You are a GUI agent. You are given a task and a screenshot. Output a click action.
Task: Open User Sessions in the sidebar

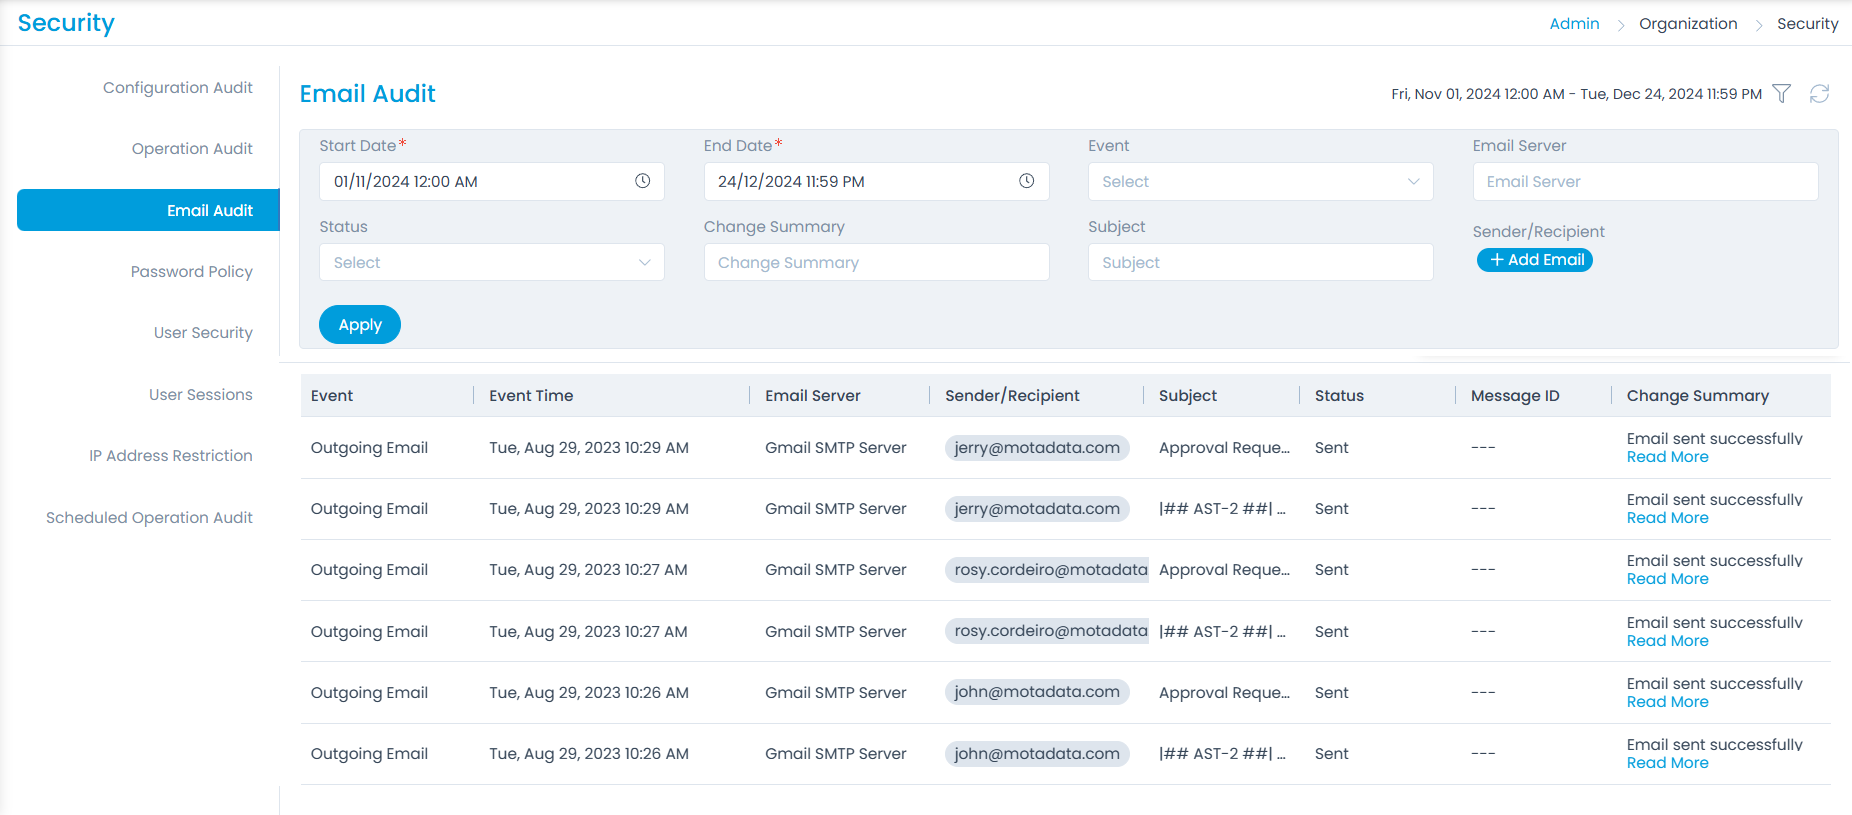coord(201,395)
